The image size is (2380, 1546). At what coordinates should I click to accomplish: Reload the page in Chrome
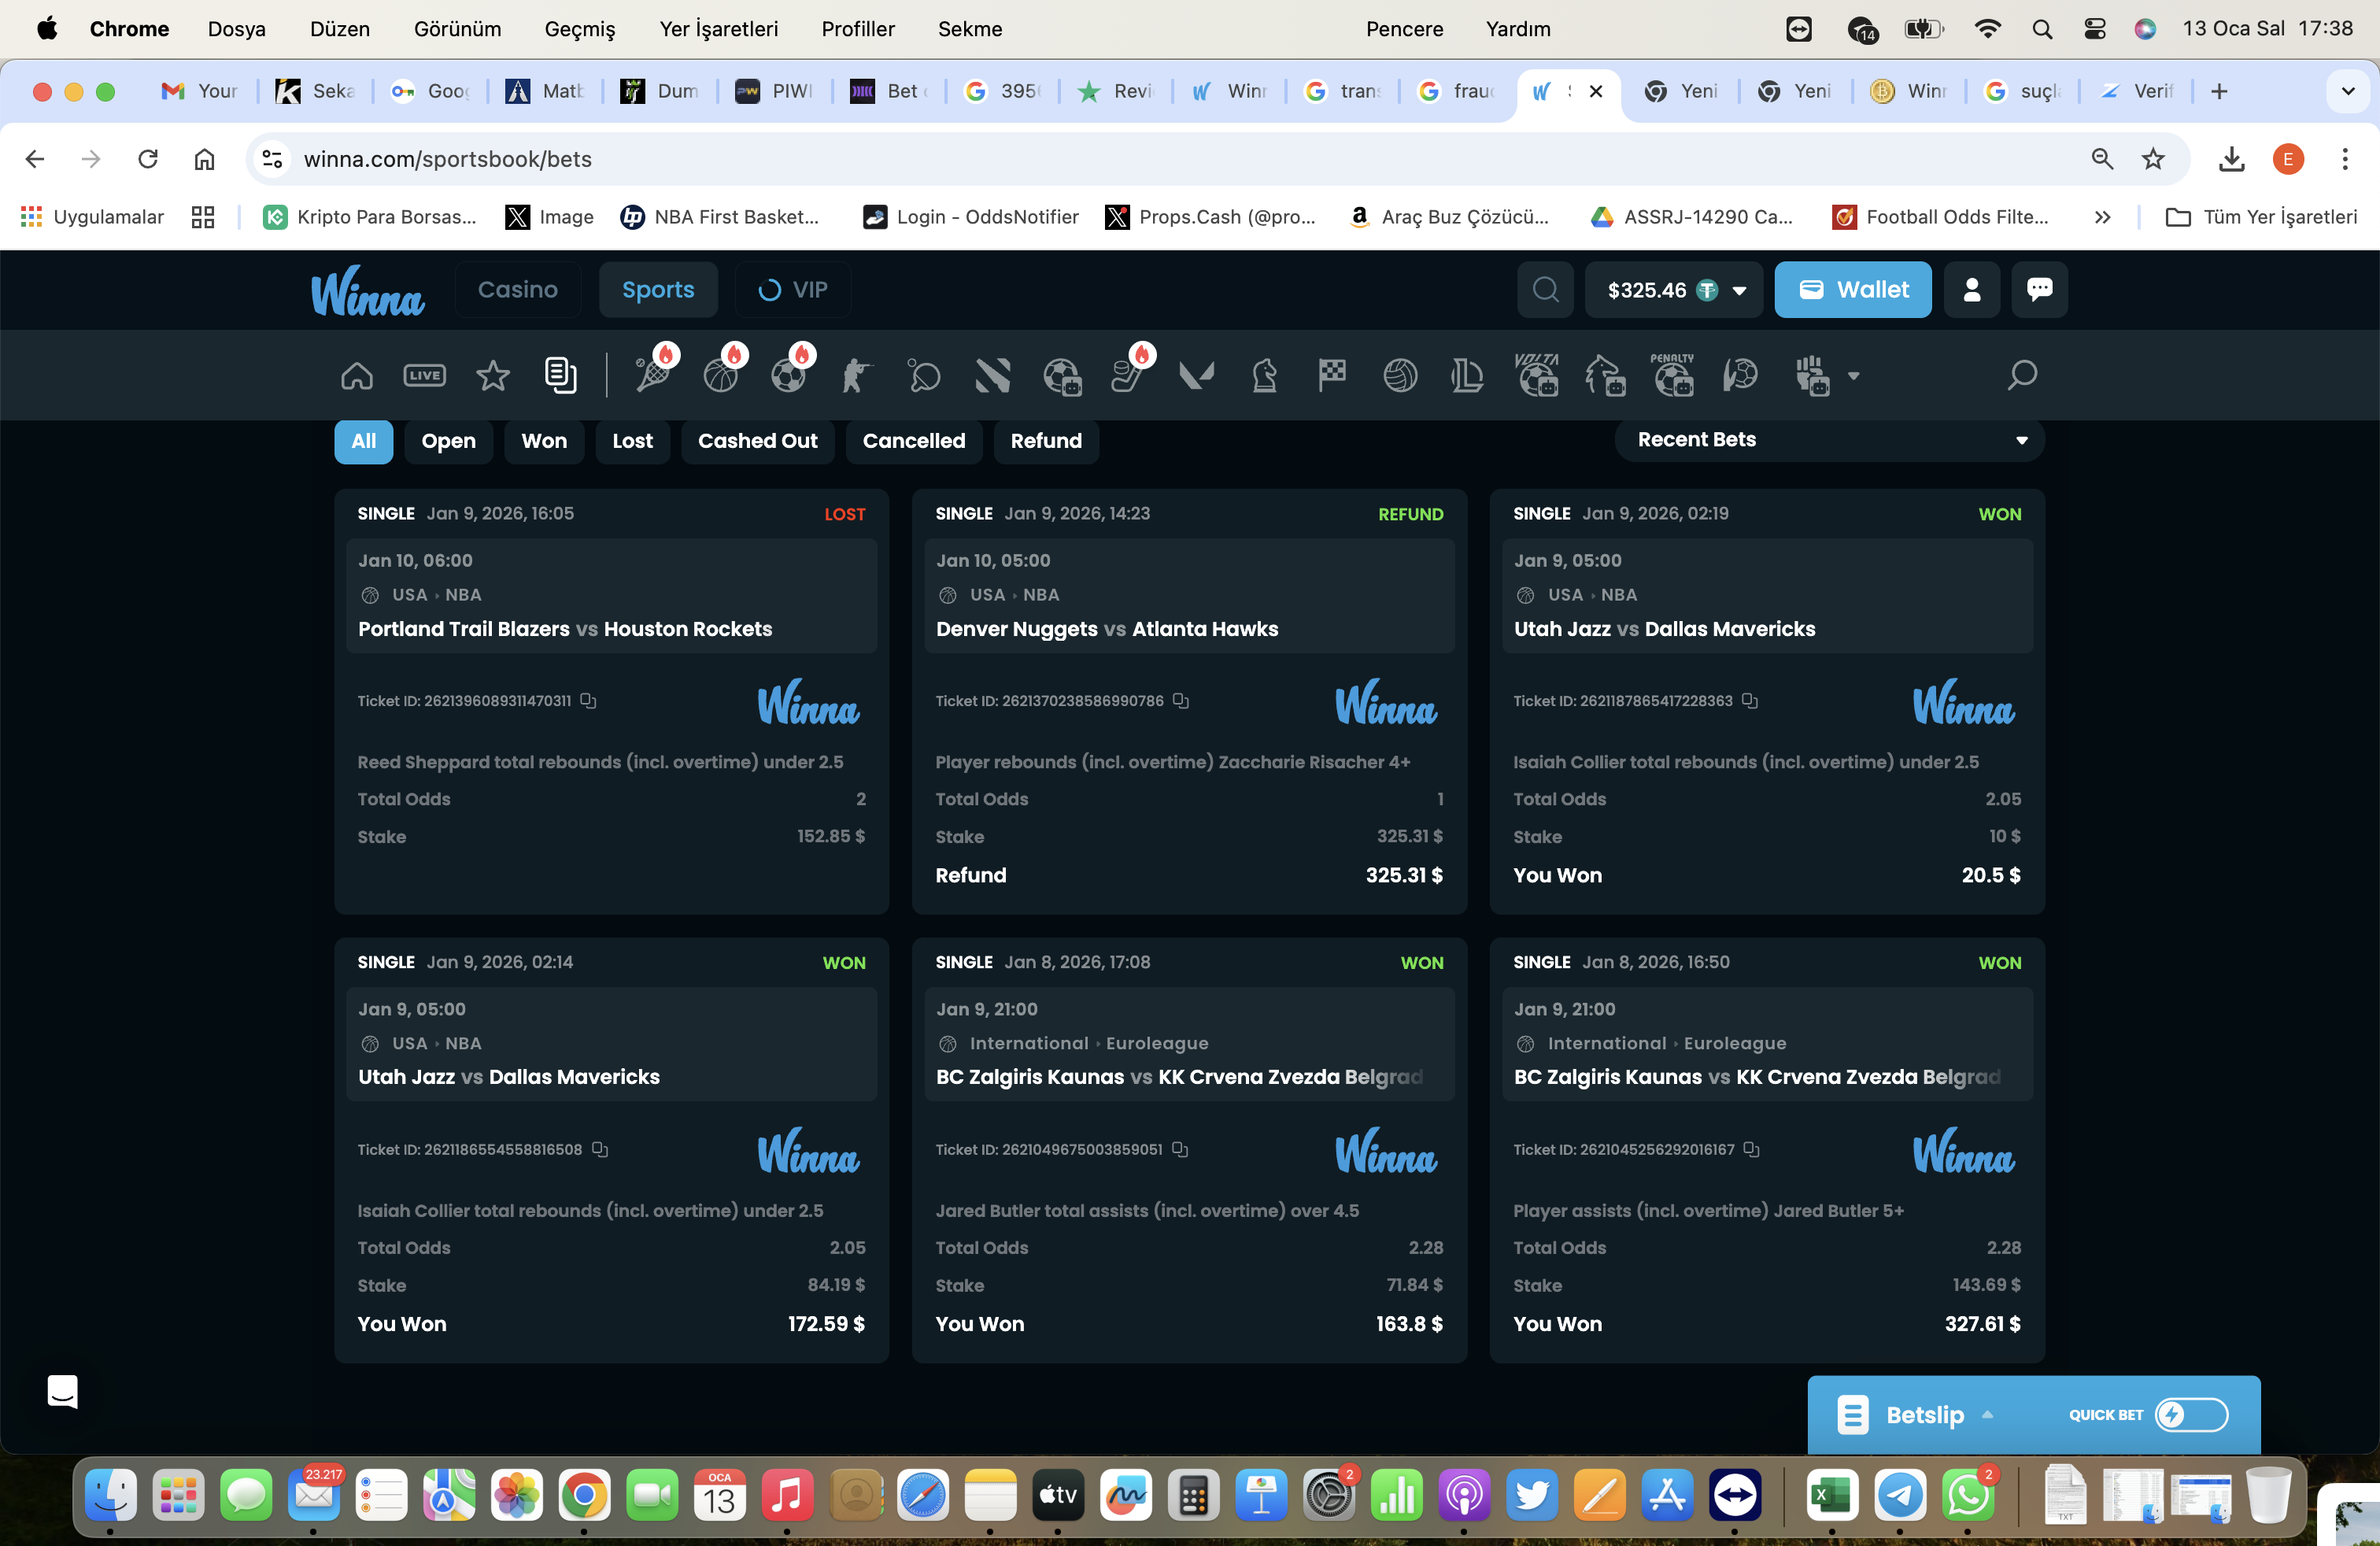[148, 159]
